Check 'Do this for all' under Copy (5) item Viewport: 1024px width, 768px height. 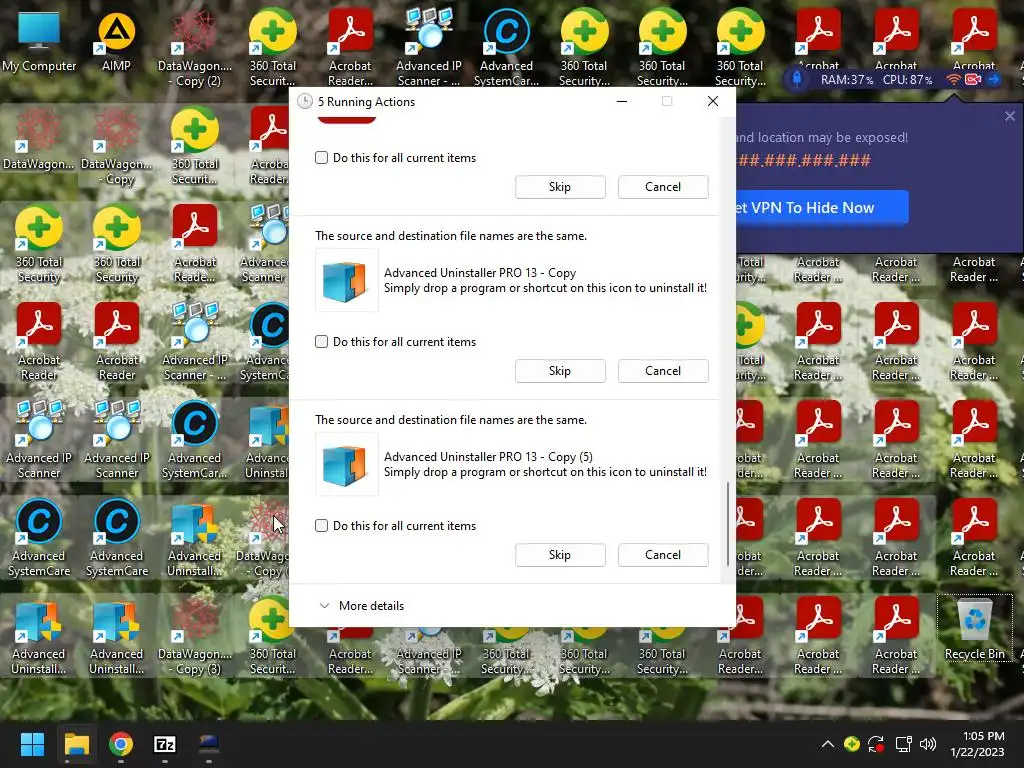321,526
